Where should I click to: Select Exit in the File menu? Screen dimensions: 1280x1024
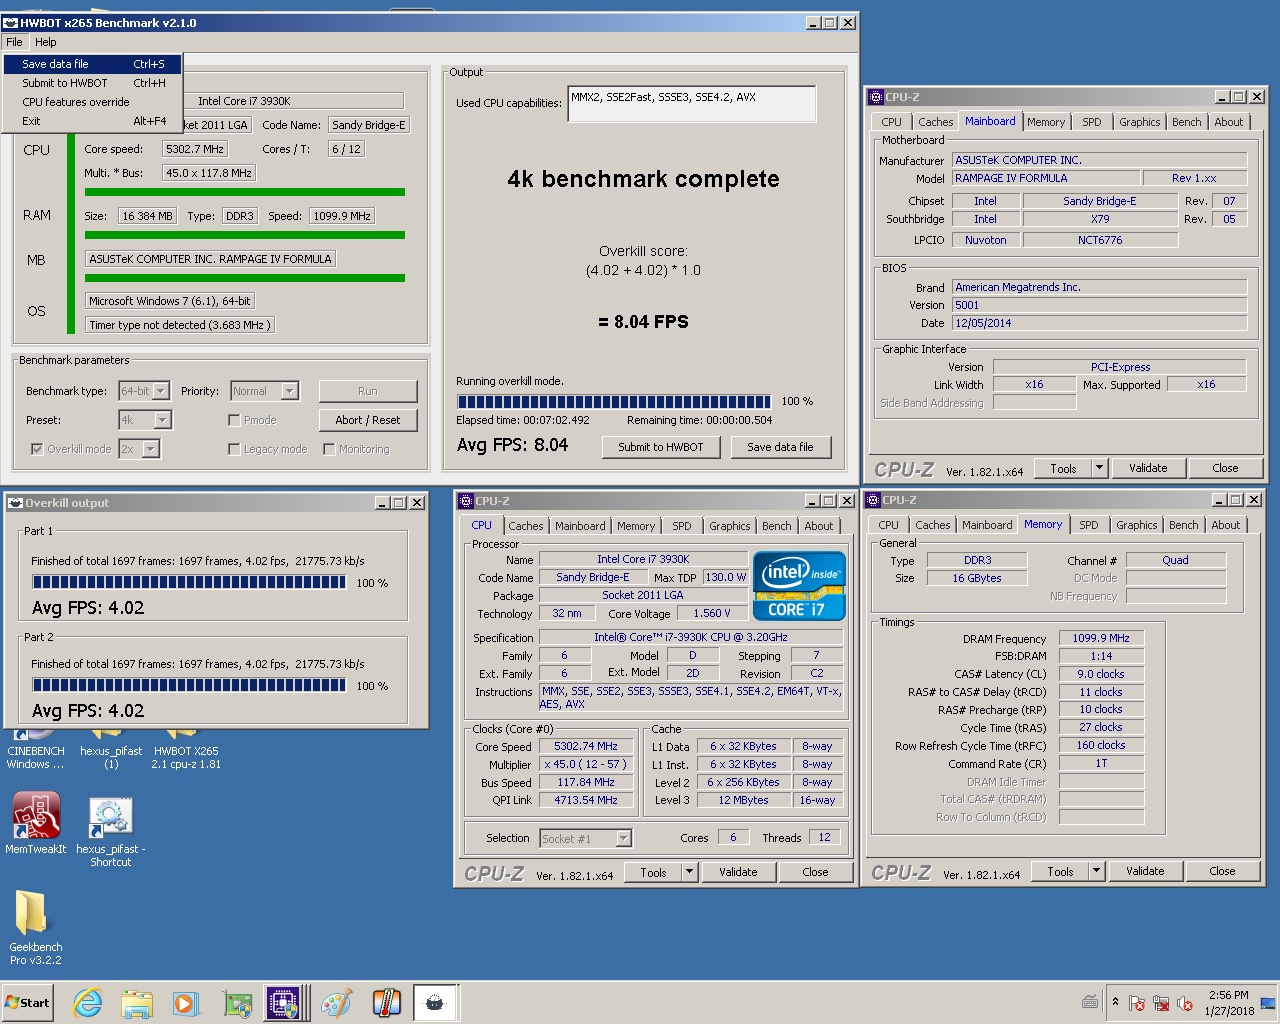pyautogui.click(x=92, y=121)
